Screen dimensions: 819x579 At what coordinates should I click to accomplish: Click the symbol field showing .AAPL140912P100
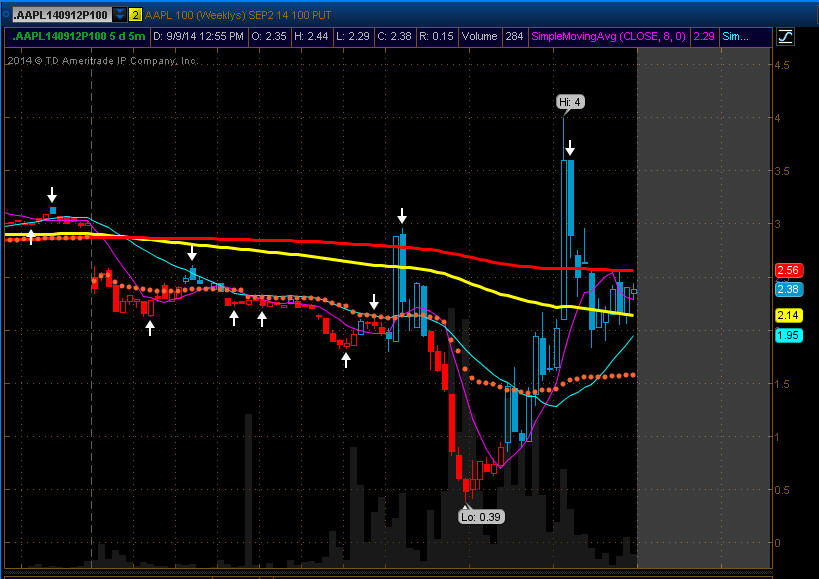click(60, 15)
